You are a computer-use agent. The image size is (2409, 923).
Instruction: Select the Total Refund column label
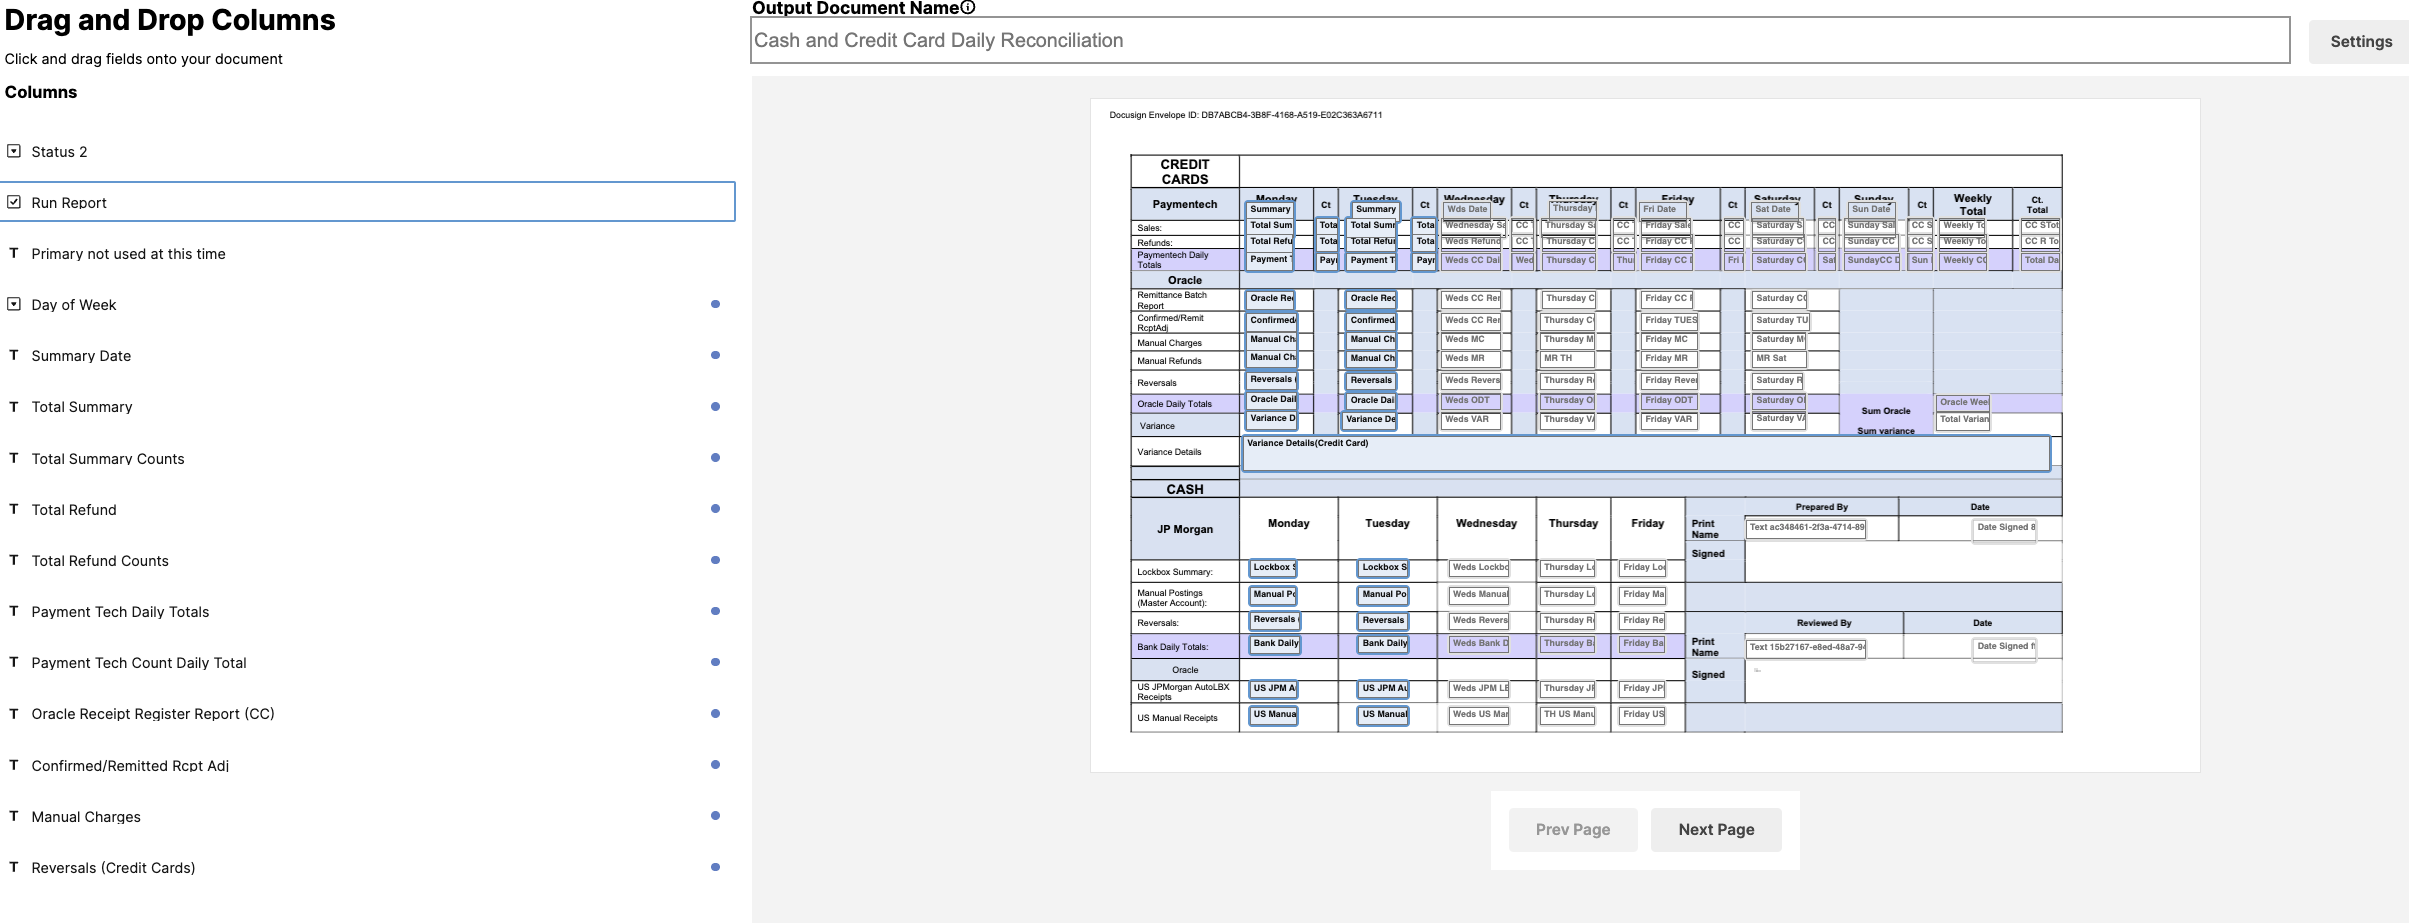coord(74,510)
